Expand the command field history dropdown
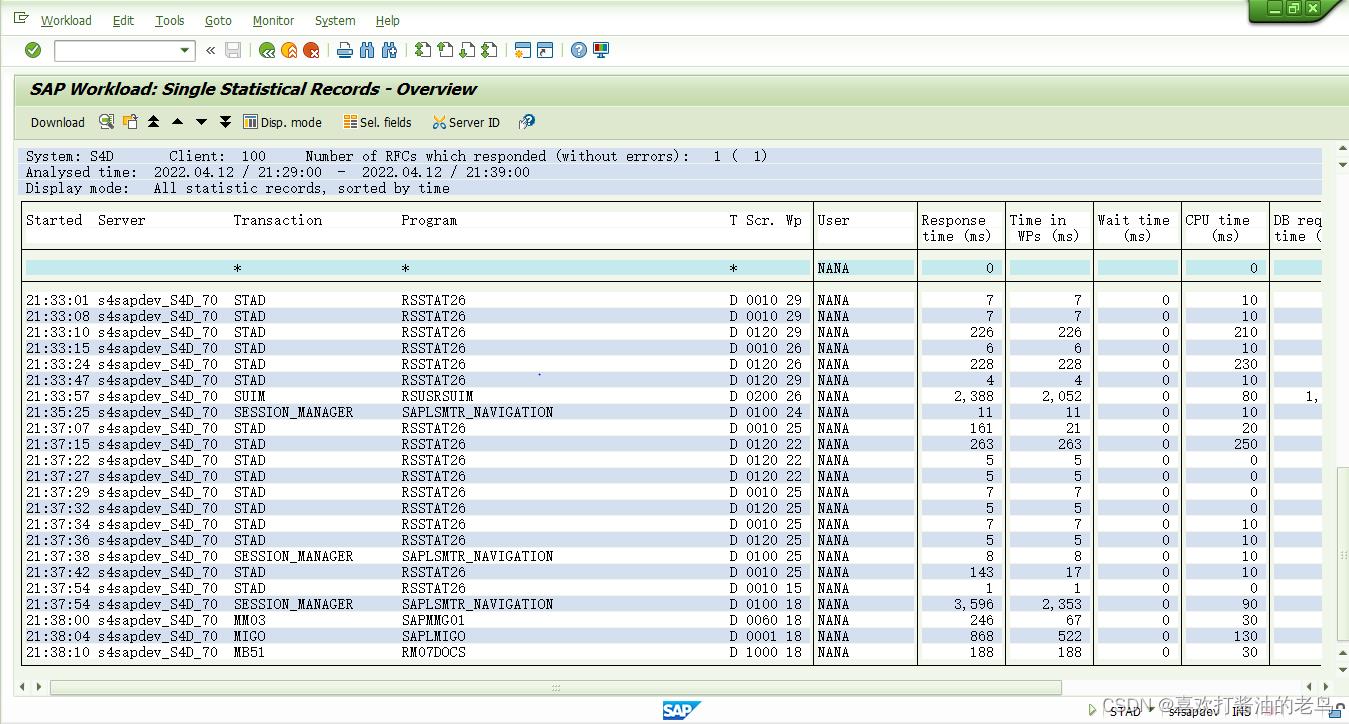The width and height of the screenshot is (1349, 724). [185, 50]
